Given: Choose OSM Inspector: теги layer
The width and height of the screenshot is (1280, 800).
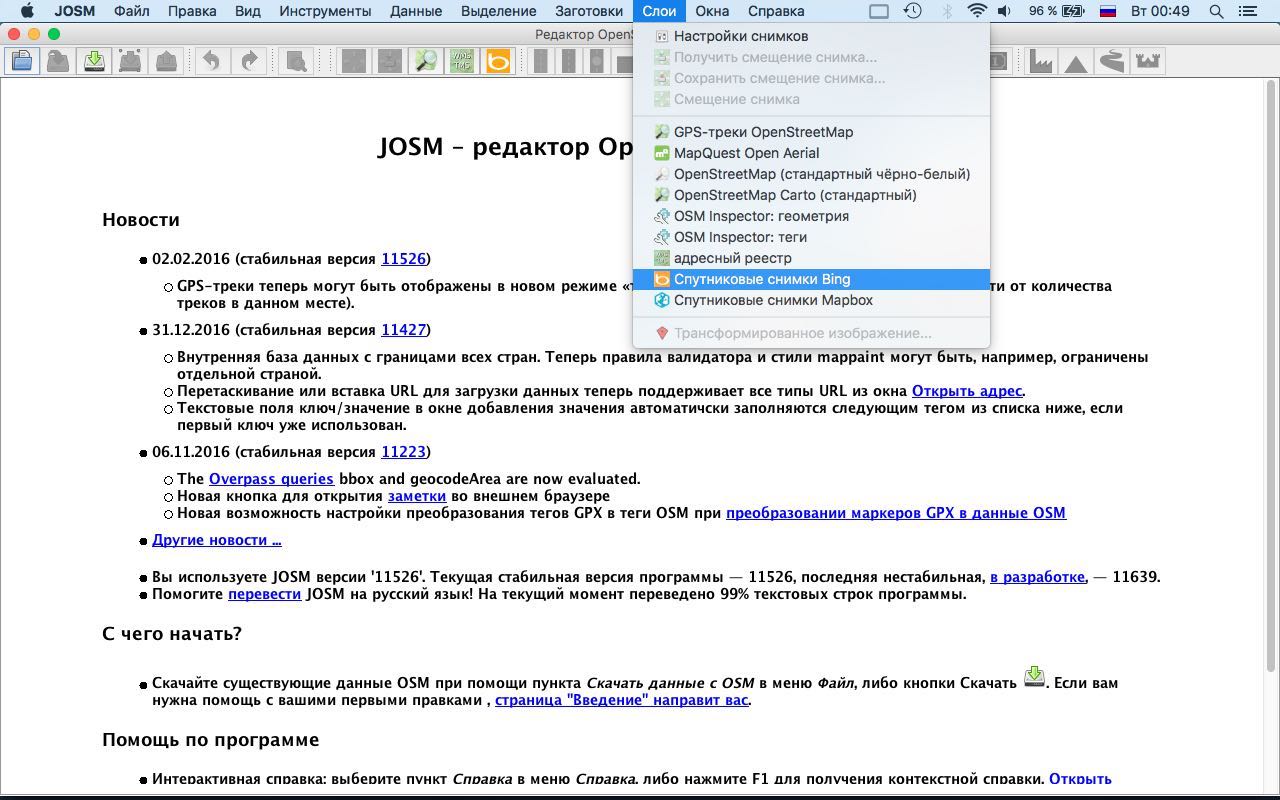Looking at the screenshot, I should (x=811, y=237).
